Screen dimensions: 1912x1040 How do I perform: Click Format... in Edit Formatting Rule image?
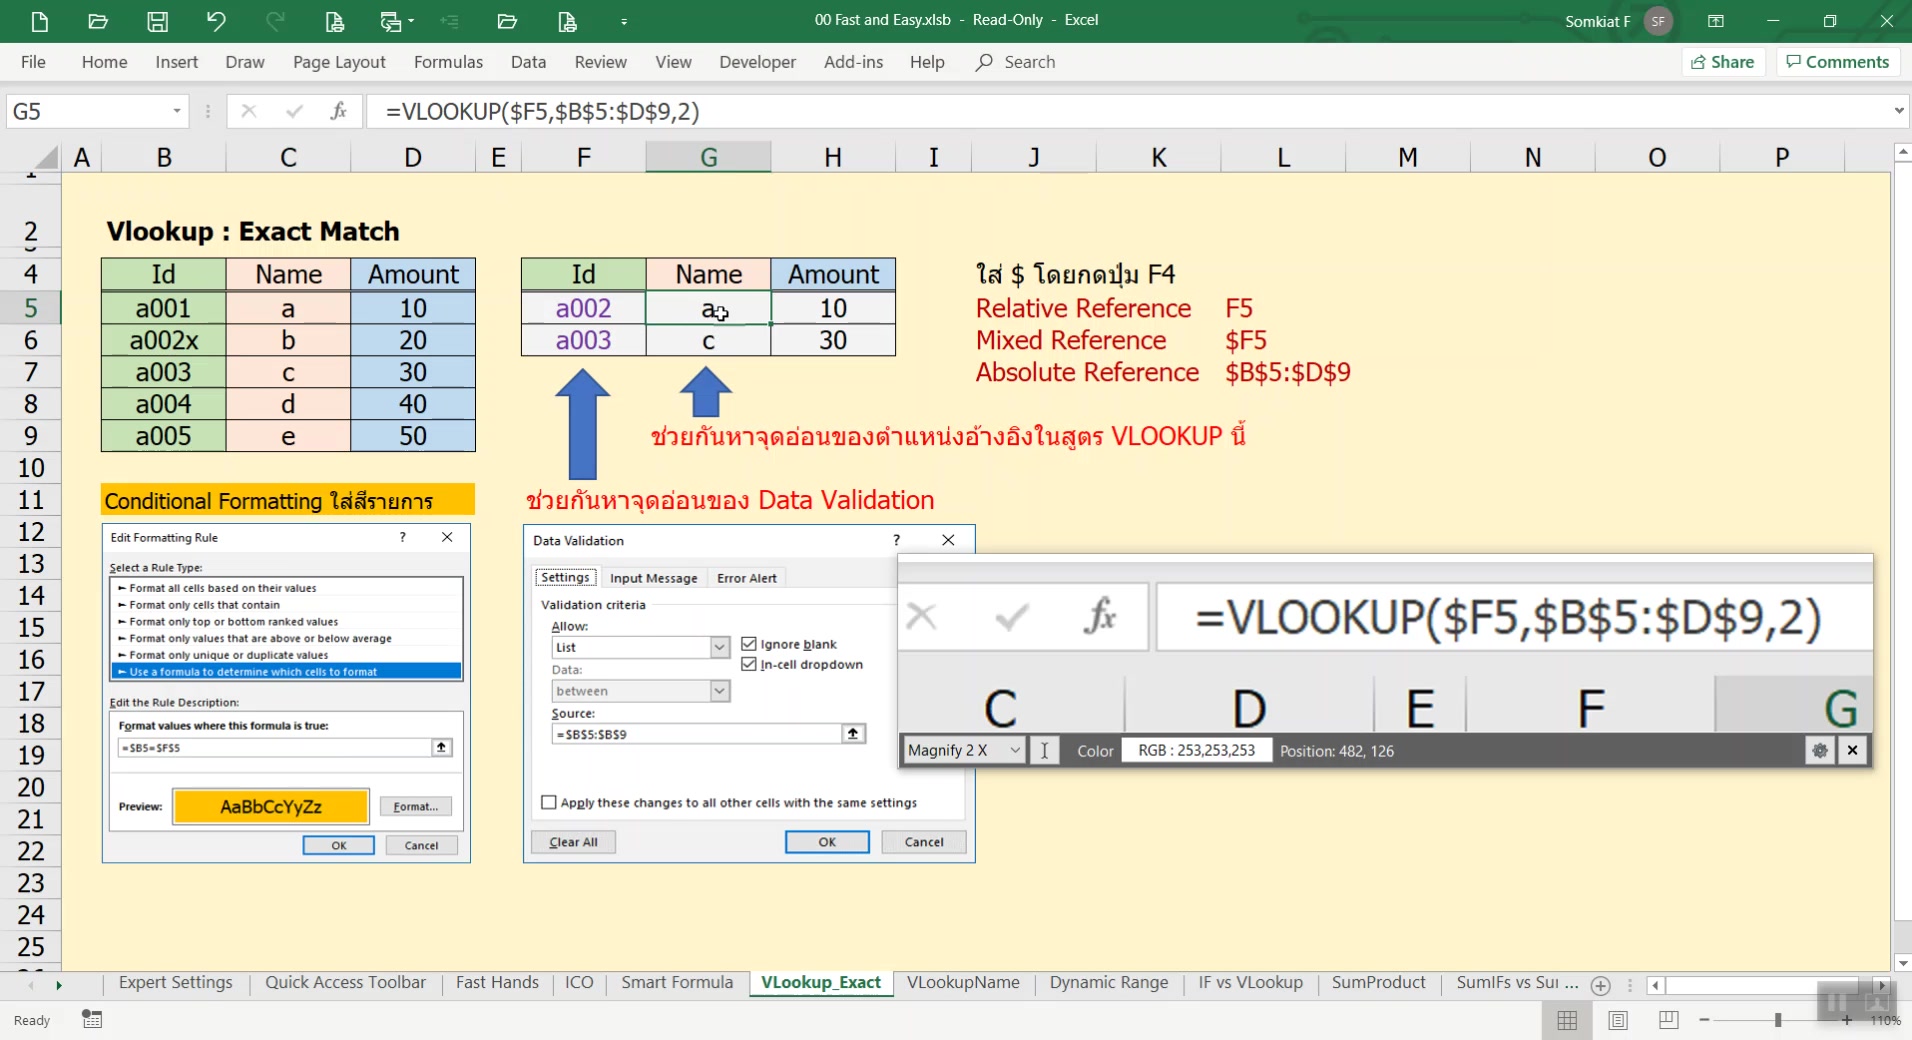coord(415,806)
